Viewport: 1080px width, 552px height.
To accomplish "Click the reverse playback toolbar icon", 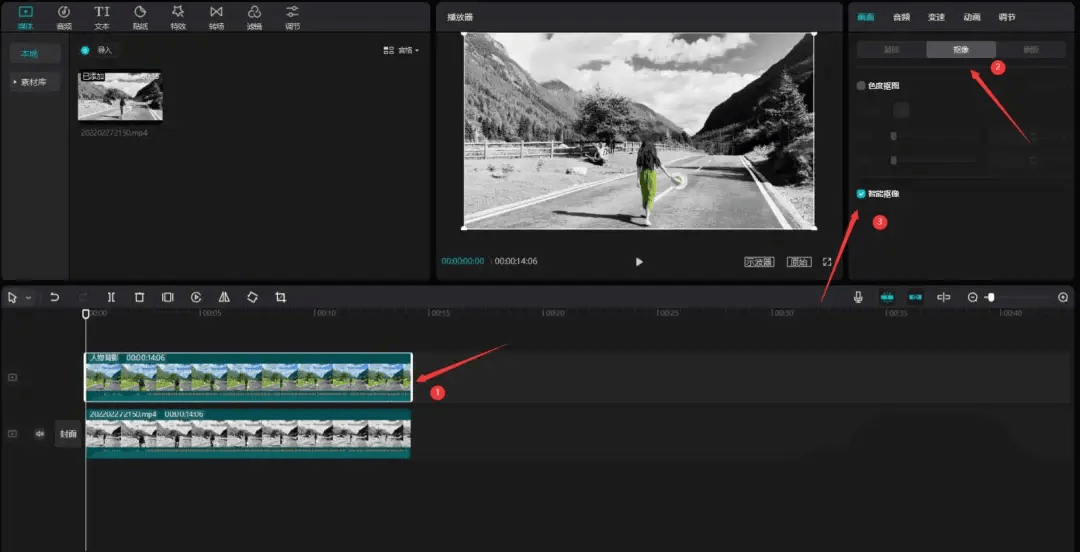I will [196, 297].
